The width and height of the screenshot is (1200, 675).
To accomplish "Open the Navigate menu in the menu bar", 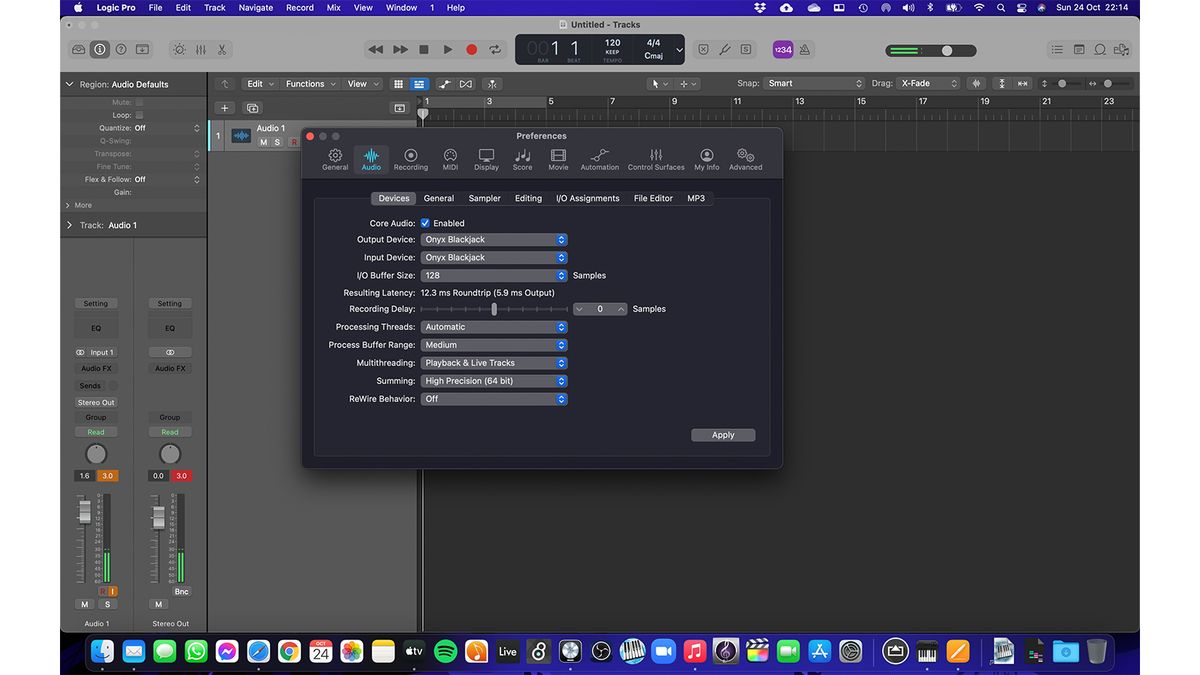I will click(255, 7).
